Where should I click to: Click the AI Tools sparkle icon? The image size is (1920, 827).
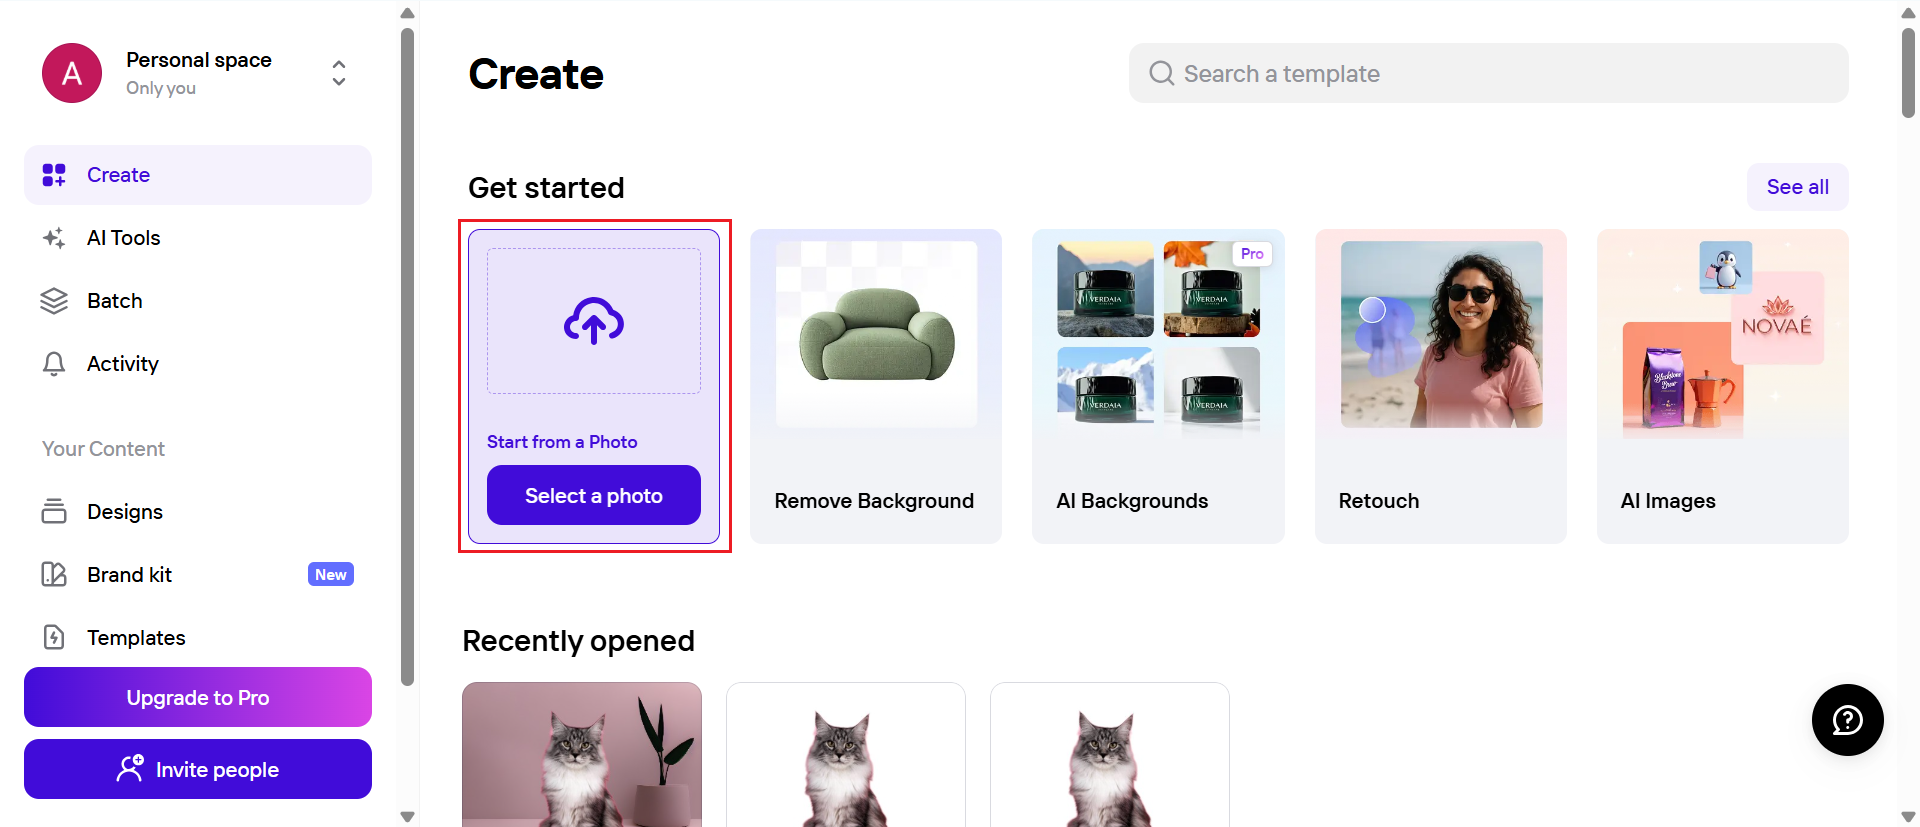click(54, 238)
